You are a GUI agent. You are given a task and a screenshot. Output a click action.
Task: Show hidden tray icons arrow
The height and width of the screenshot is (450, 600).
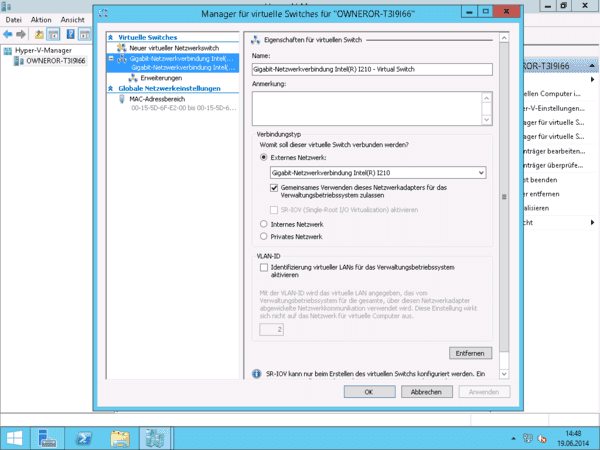(x=514, y=439)
